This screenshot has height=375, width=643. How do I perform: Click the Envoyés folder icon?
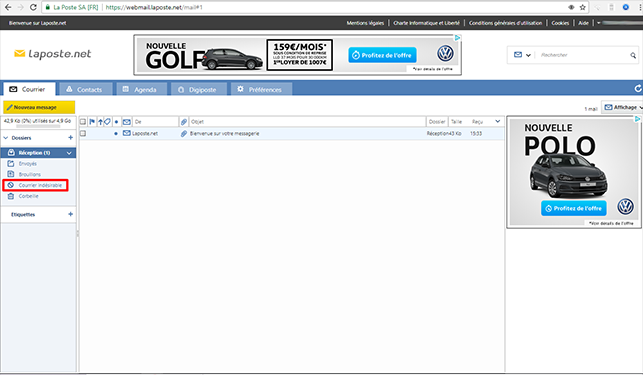11,163
